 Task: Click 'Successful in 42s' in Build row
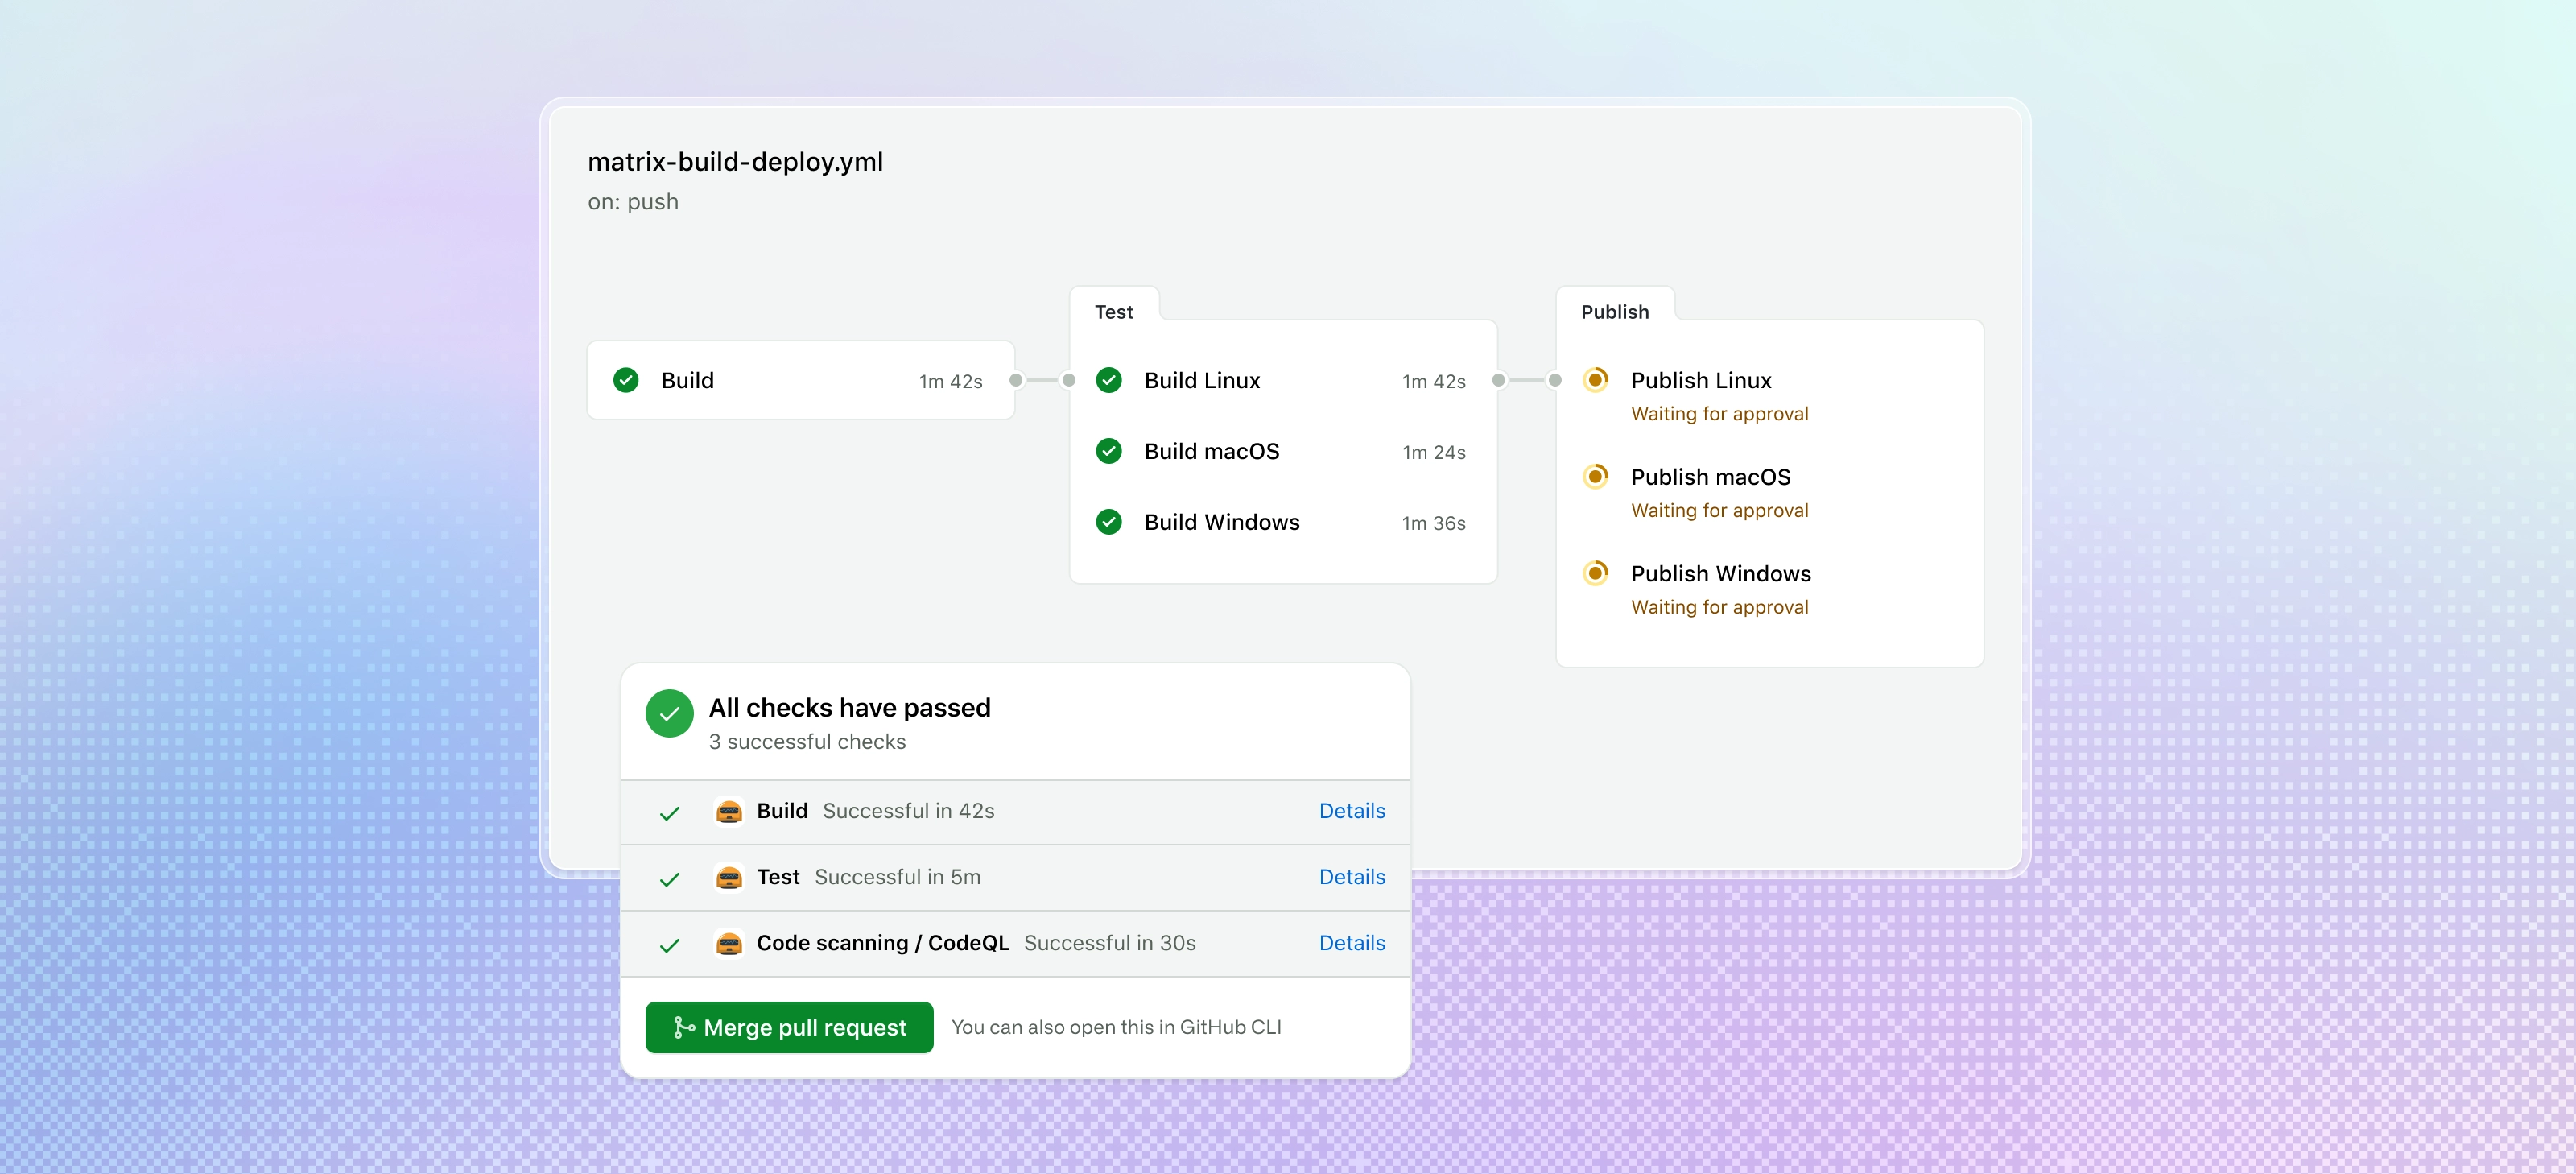(x=908, y=811)
